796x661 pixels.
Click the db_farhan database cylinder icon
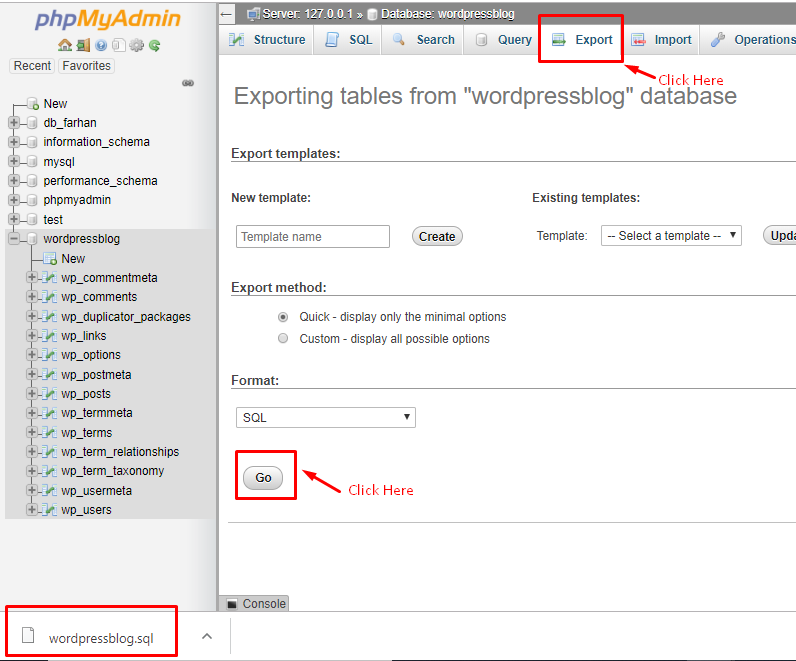click(32, 123)
